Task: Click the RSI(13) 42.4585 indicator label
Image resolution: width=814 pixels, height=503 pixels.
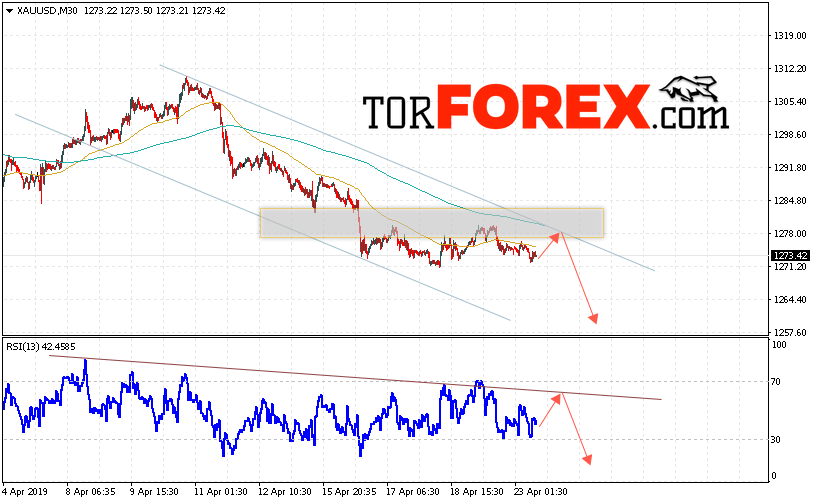Action: point(40,347)
